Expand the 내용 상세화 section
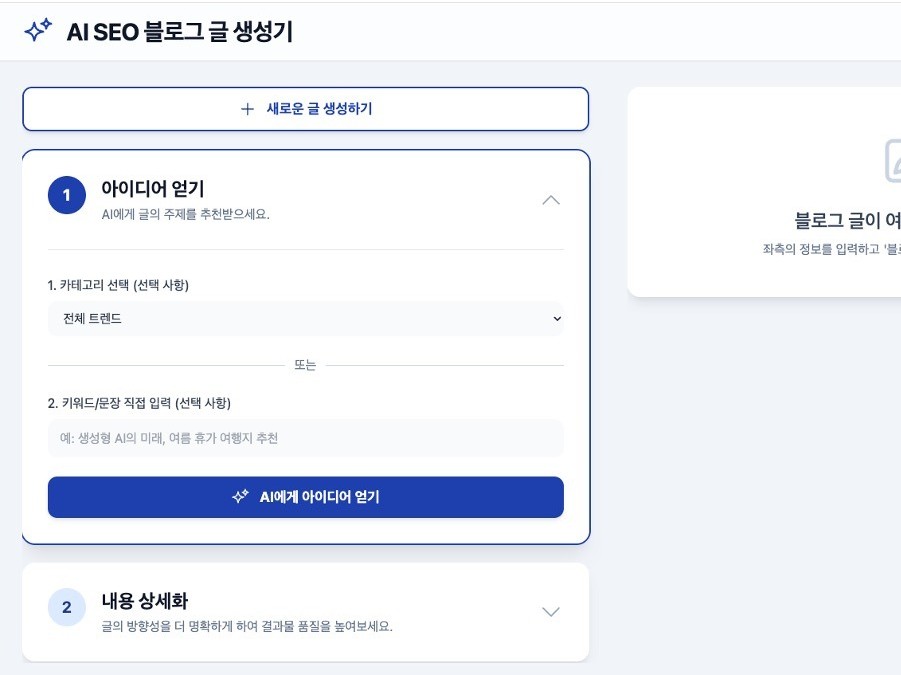Screen dimensions: 901x675 (x=549, y=610)
